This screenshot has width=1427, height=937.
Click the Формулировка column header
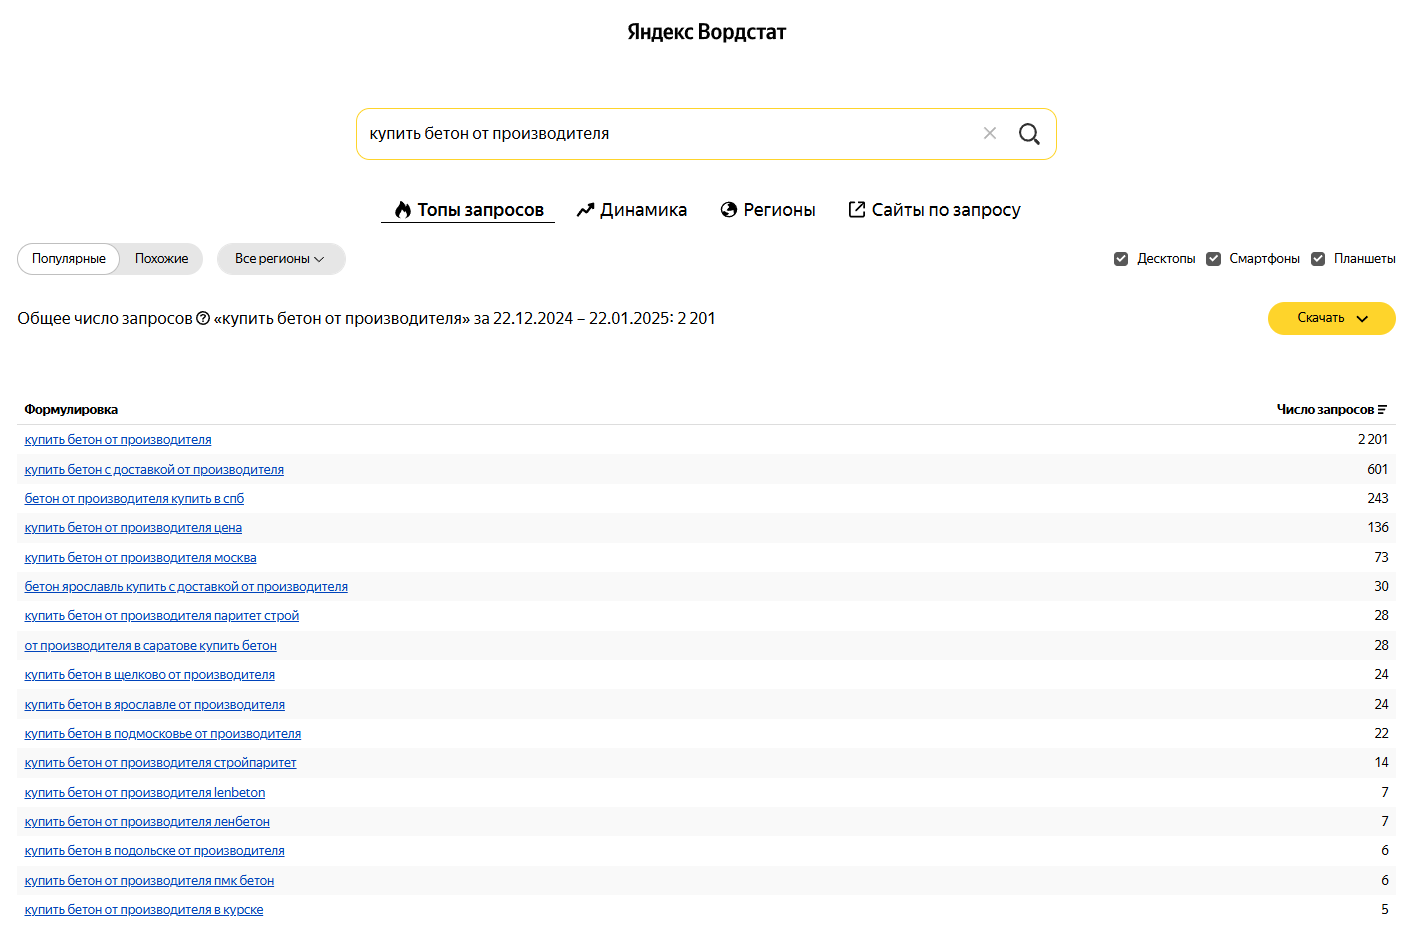[x=71, y=410]
